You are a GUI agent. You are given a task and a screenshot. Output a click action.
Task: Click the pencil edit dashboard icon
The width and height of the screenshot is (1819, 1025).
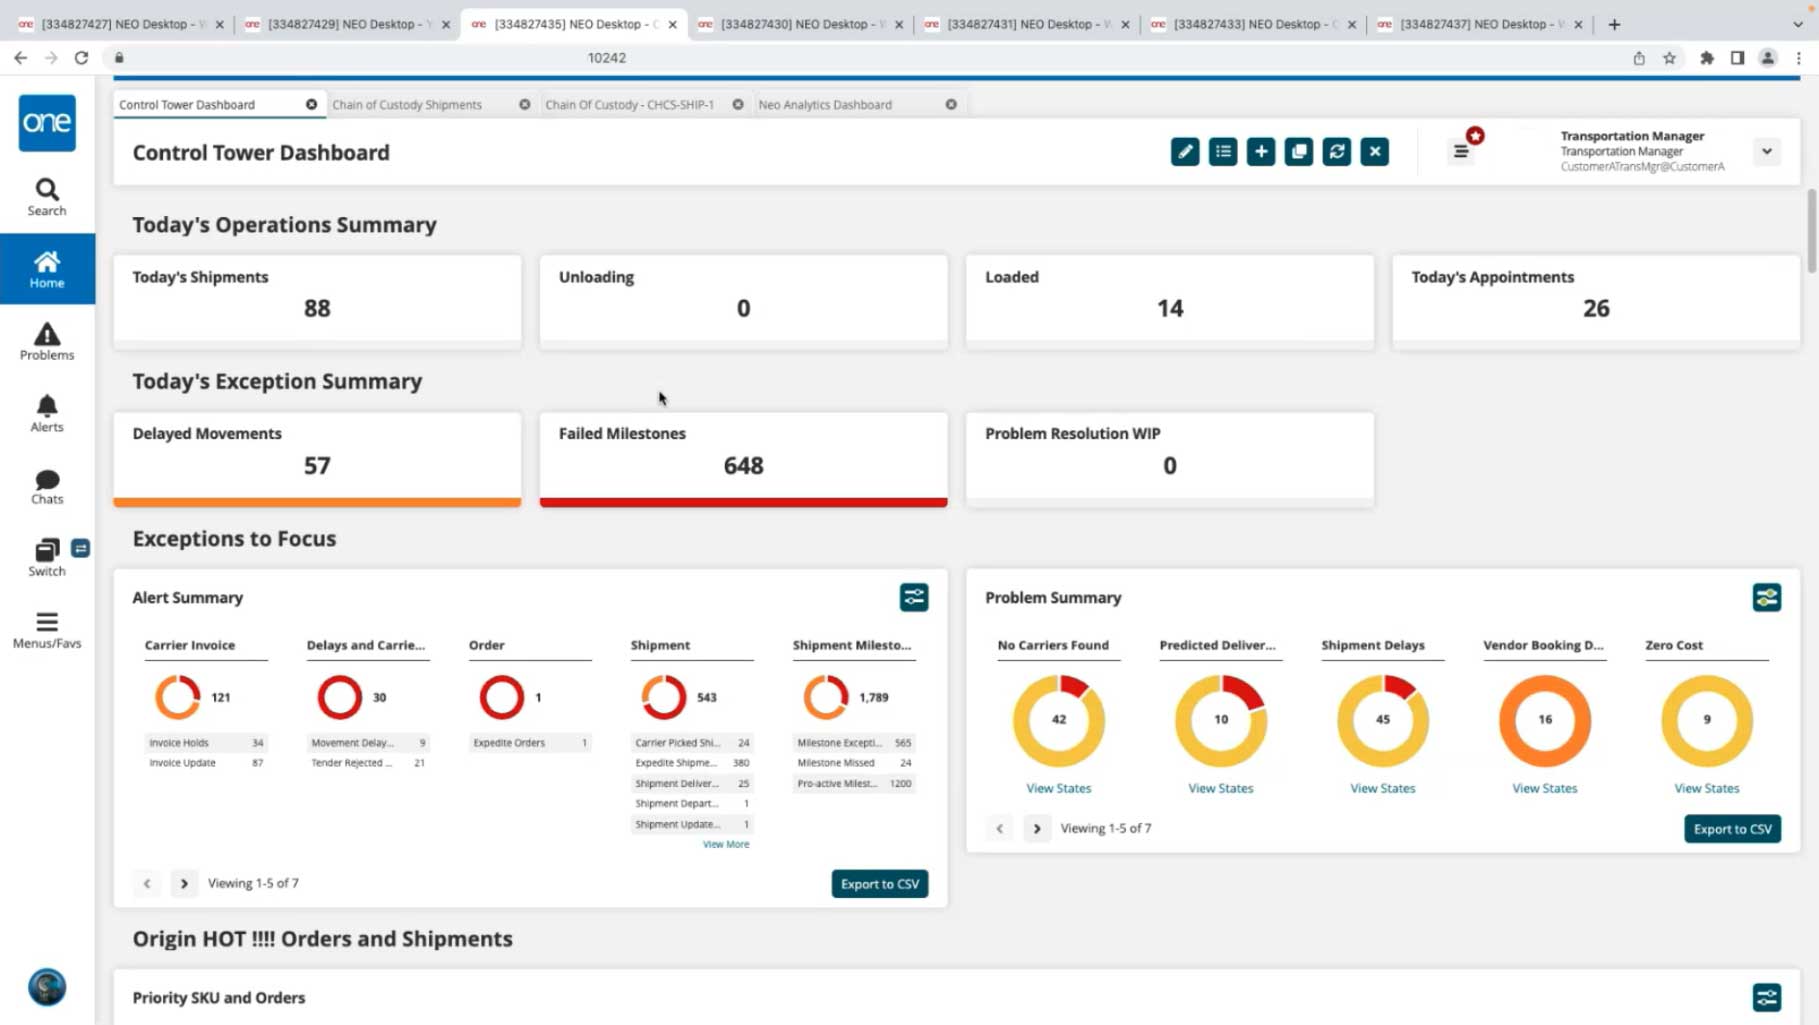[x=1185, y=152]
